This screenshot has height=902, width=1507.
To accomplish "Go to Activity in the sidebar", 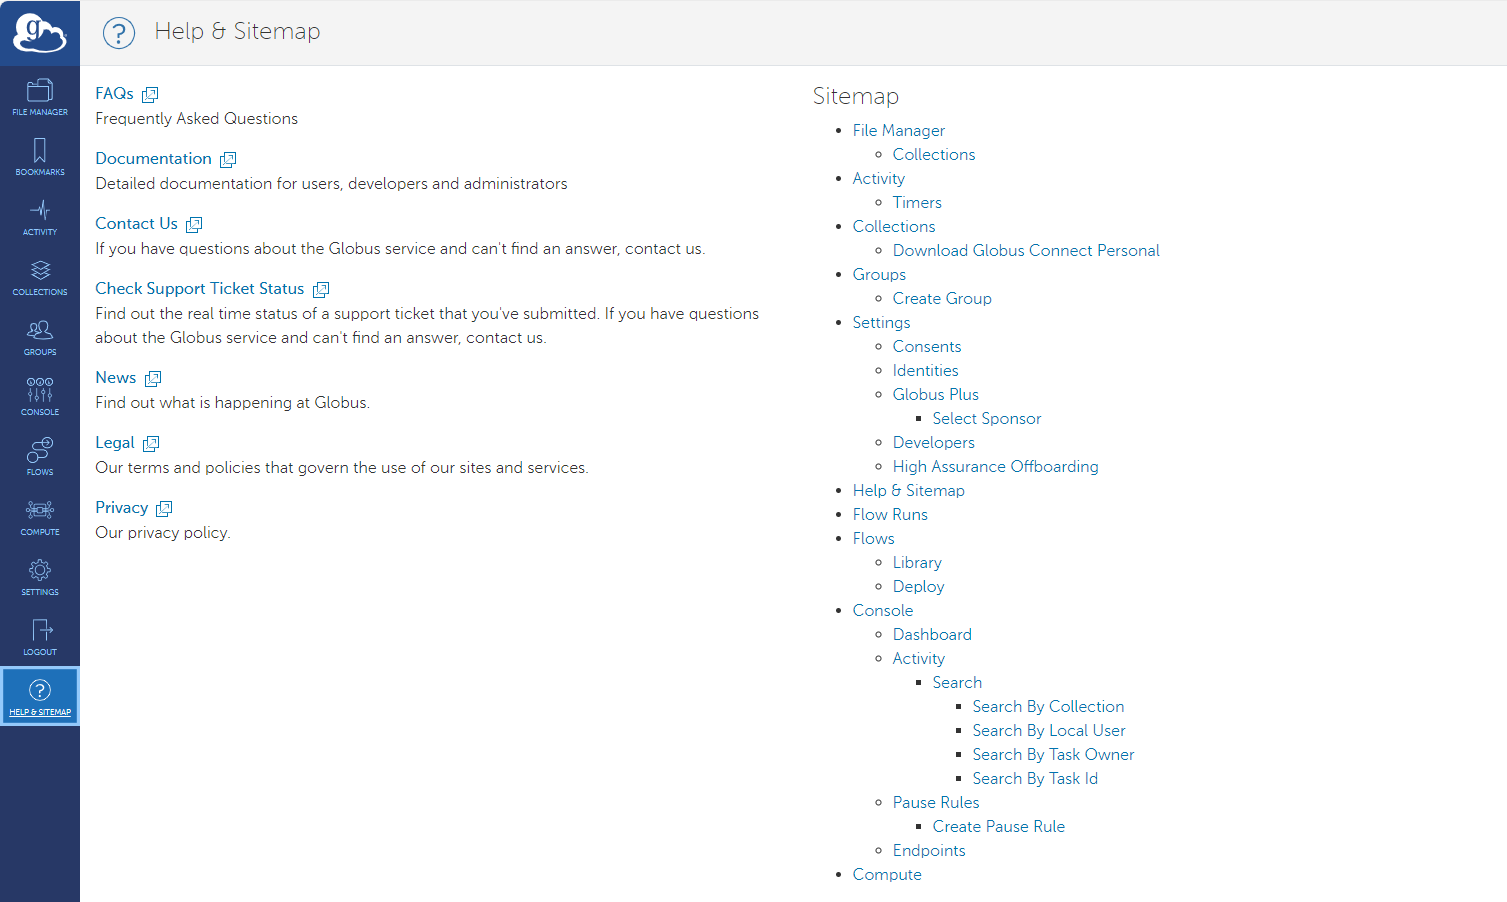I will pos(40,217).
